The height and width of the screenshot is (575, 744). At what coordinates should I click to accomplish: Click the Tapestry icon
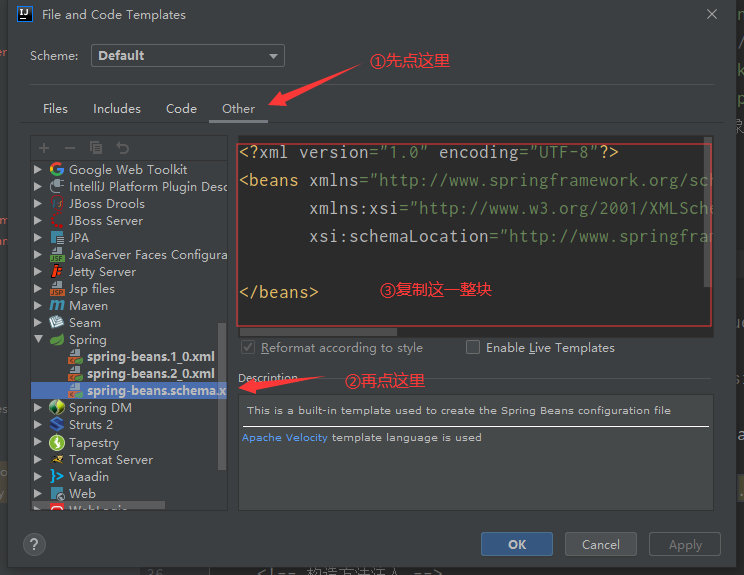pyautogui.click(x=57, y=443)
